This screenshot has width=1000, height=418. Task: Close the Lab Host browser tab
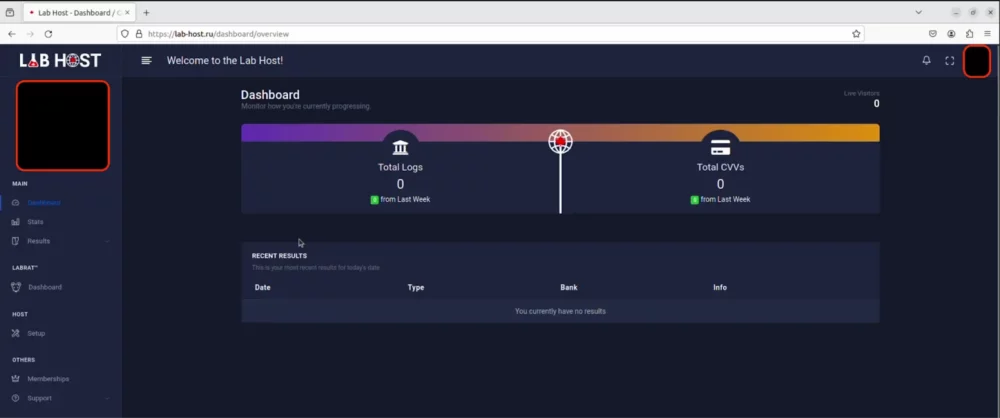coord(126,13)
